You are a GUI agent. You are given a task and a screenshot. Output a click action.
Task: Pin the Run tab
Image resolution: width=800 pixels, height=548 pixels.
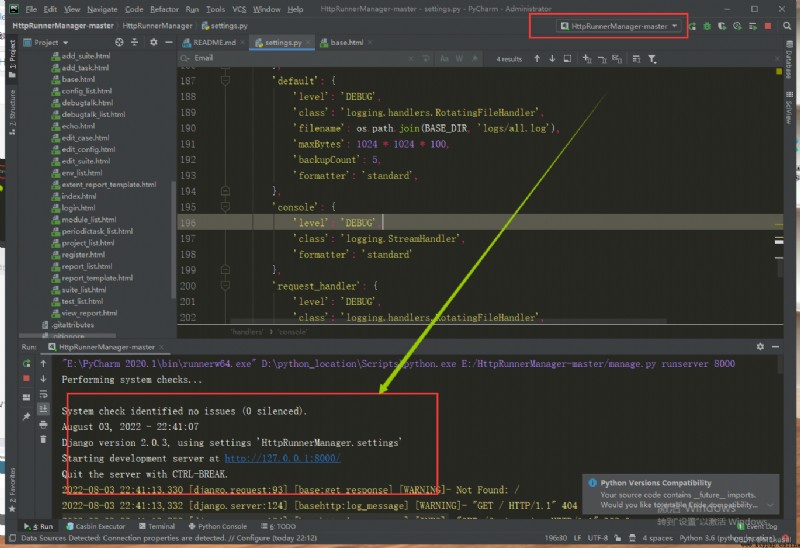point(27,416)
